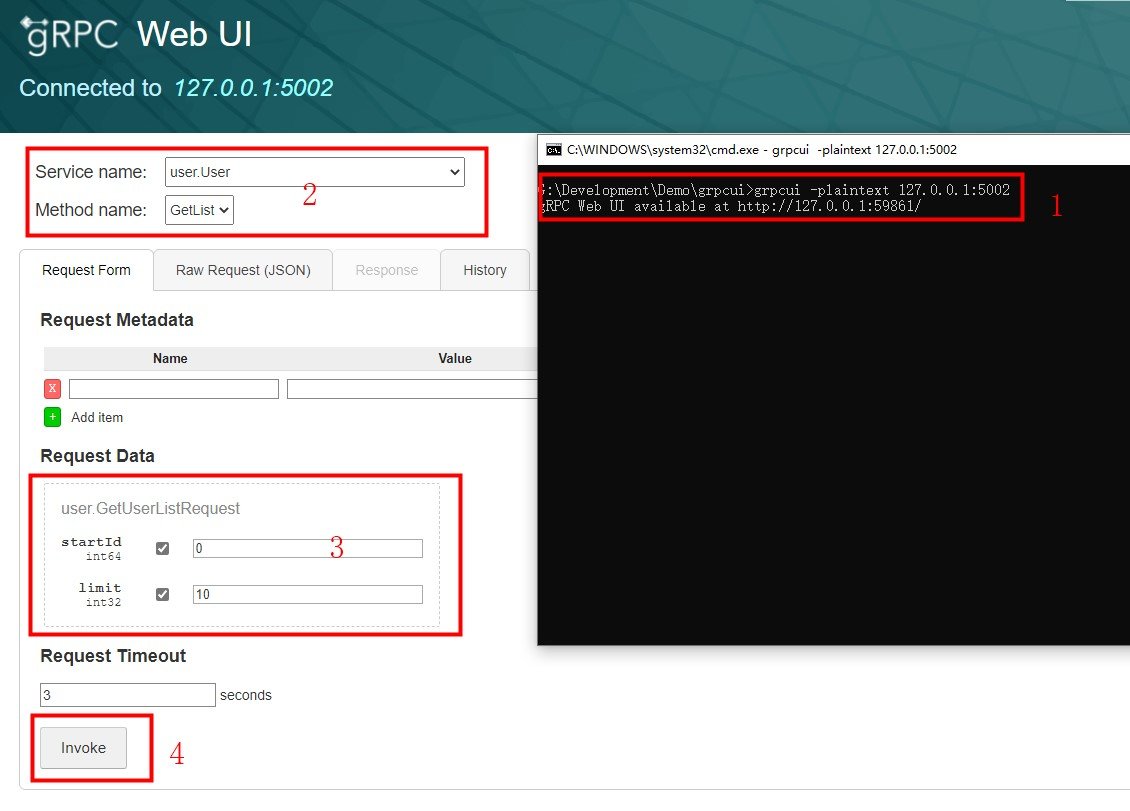Click the user.GetUserListRequest message label

click(150, 508)
